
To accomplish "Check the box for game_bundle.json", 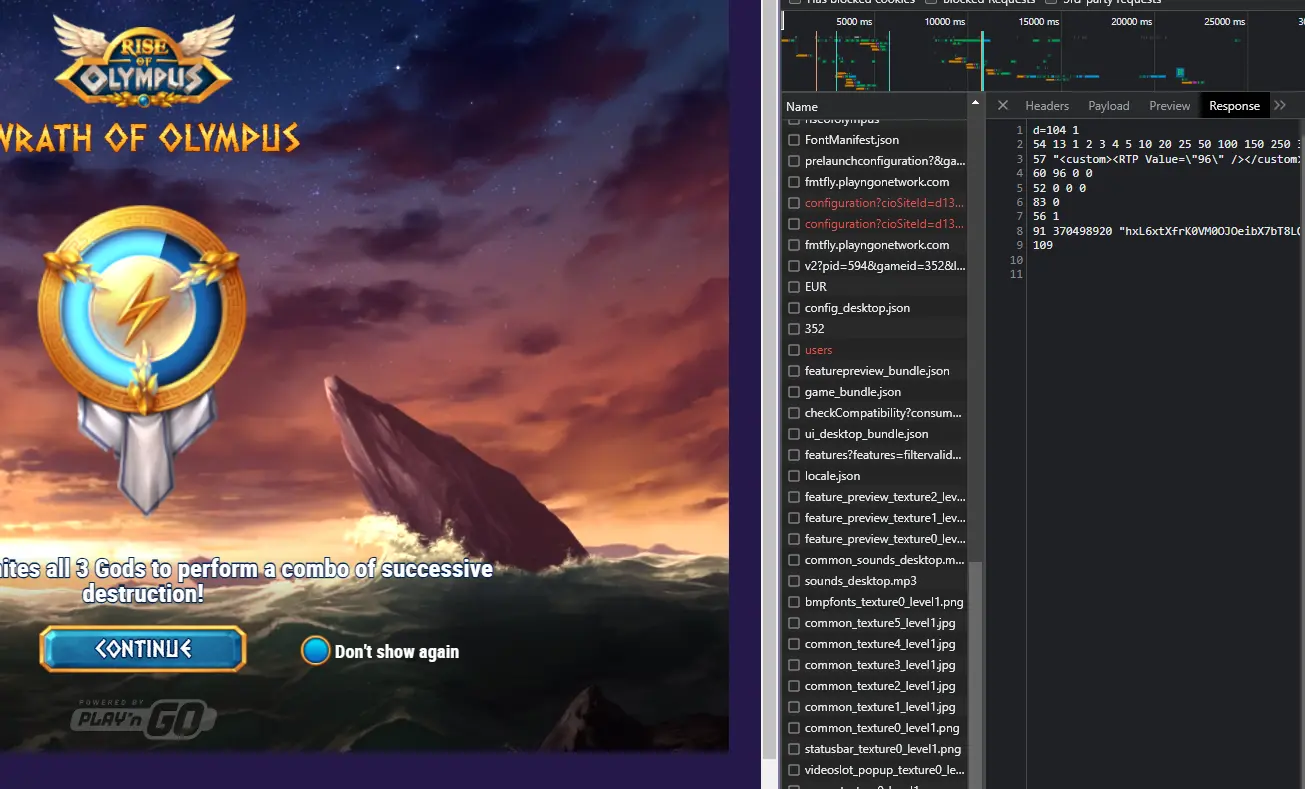I will click(794, 392).
